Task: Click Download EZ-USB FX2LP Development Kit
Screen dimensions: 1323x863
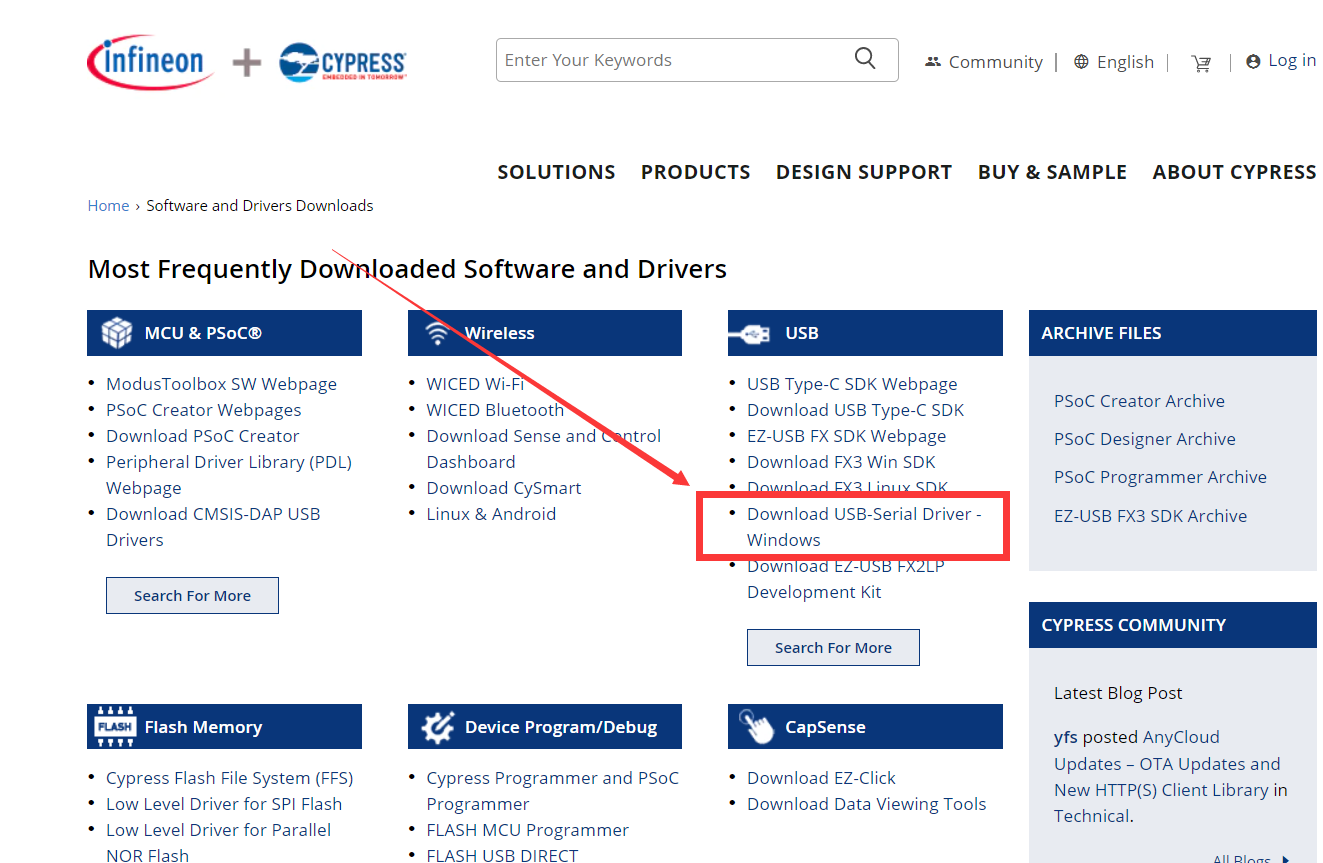Action: point(845,579)
